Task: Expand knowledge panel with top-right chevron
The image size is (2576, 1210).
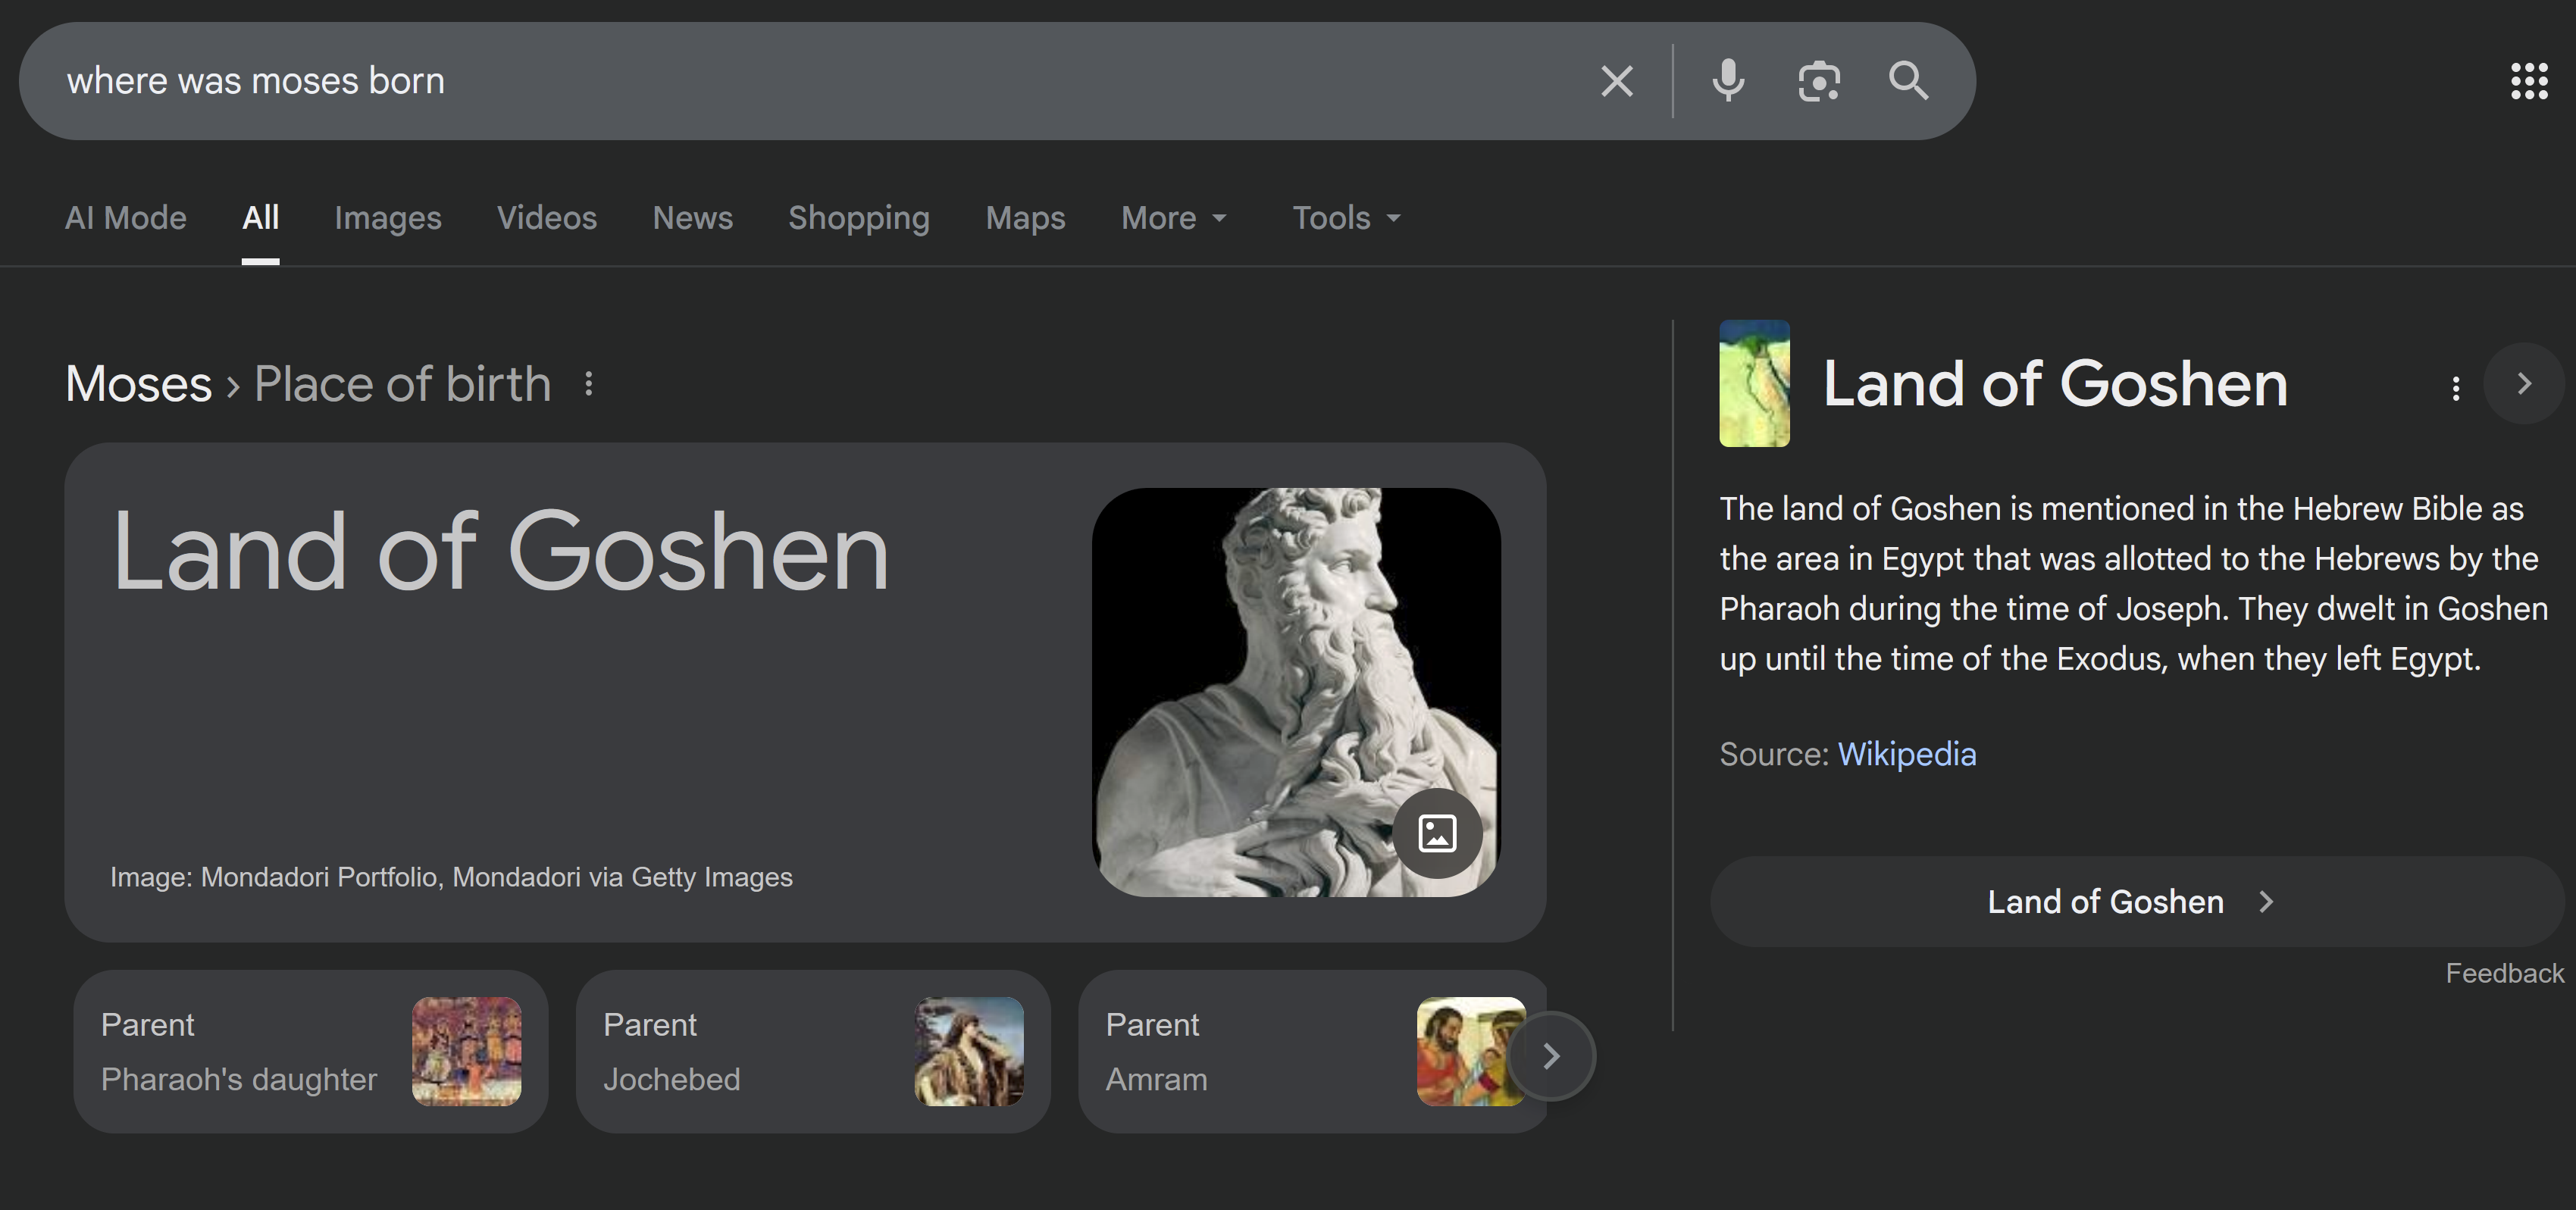Action: click(x=2523, y=384)
